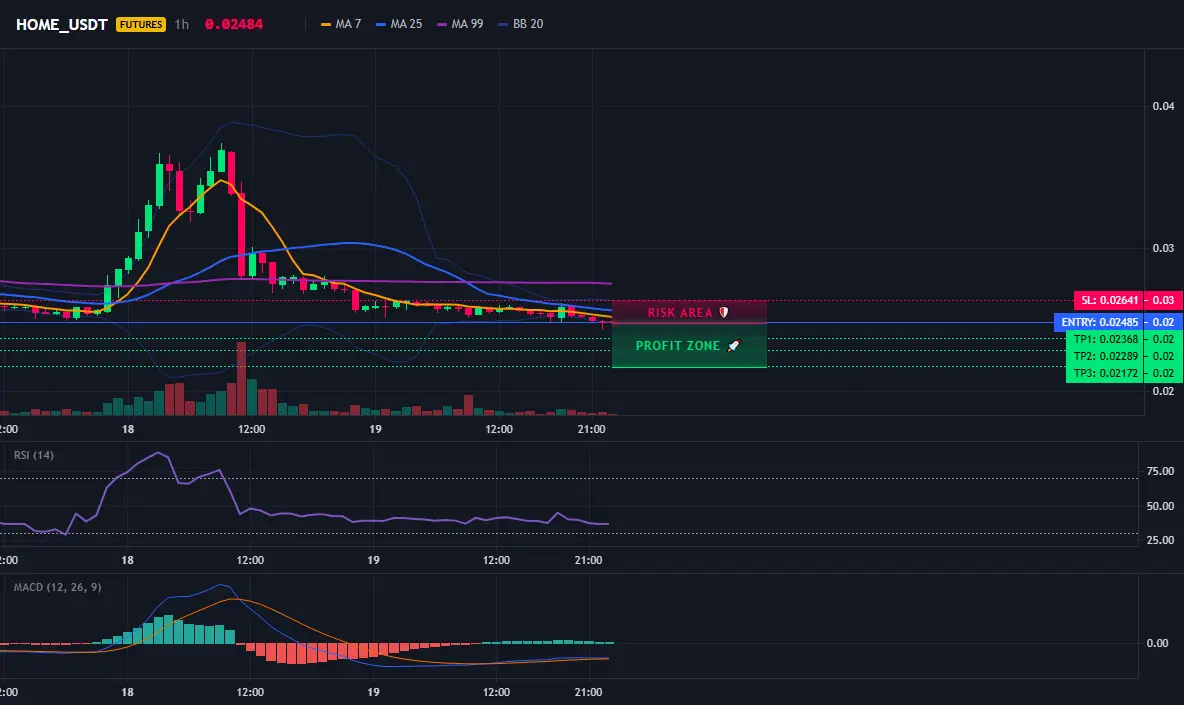Click the 75.00 RSI axis label
This screenshot has width=1184, height=705.
pyautogui.click(x=1160, y=471)
